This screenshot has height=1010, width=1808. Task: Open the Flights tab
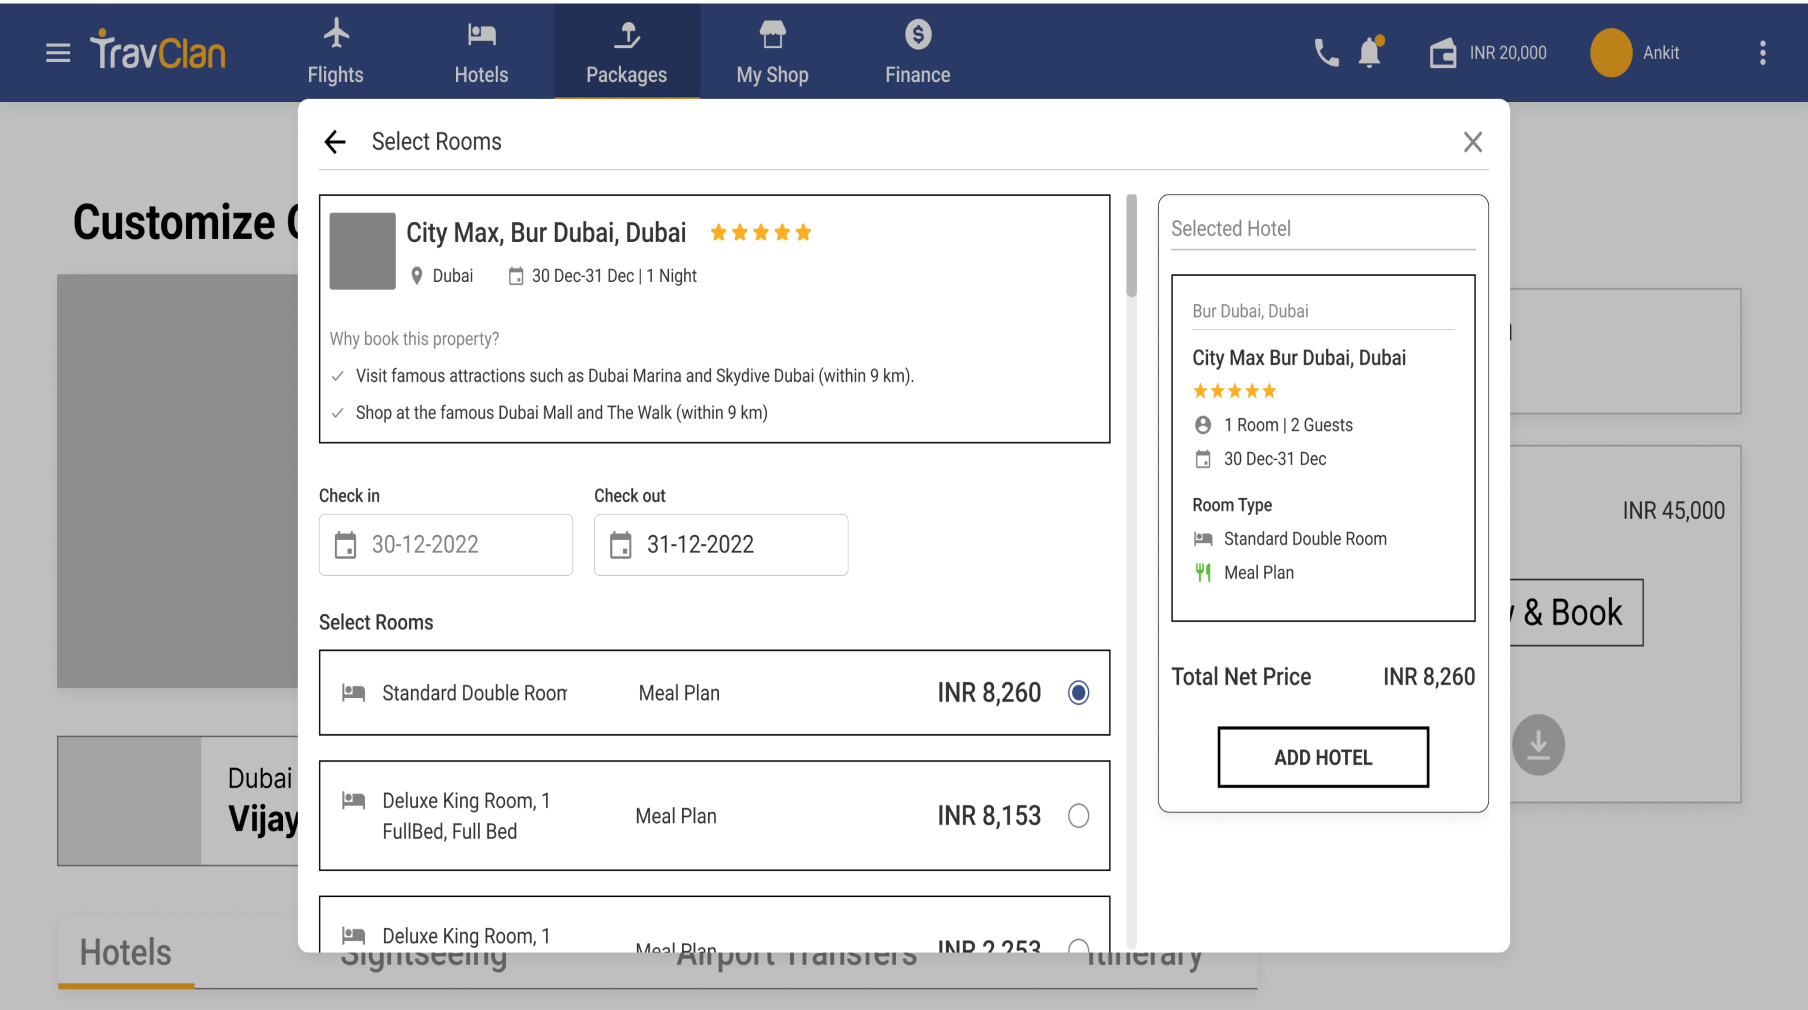click(335, 52)
